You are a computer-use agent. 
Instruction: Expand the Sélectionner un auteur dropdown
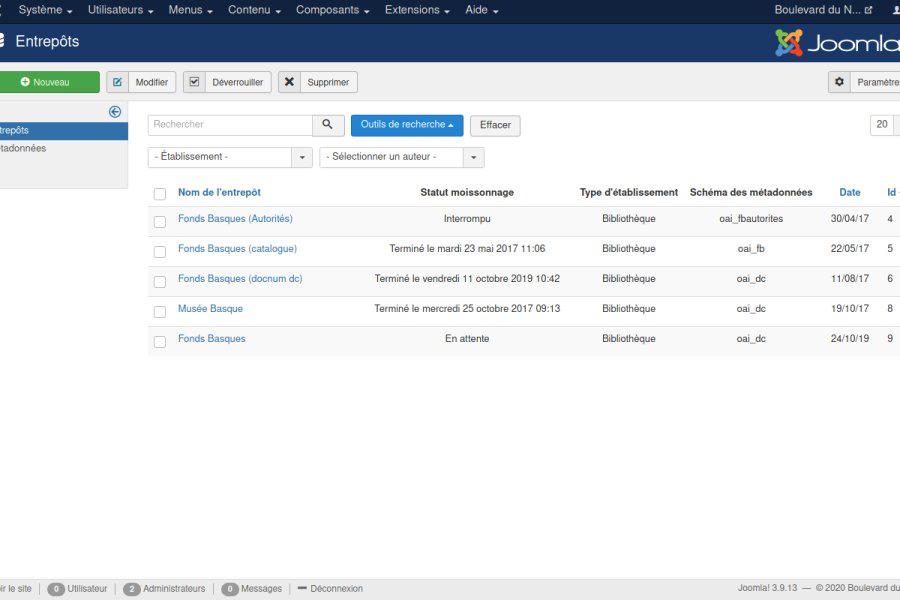(401, 157)
